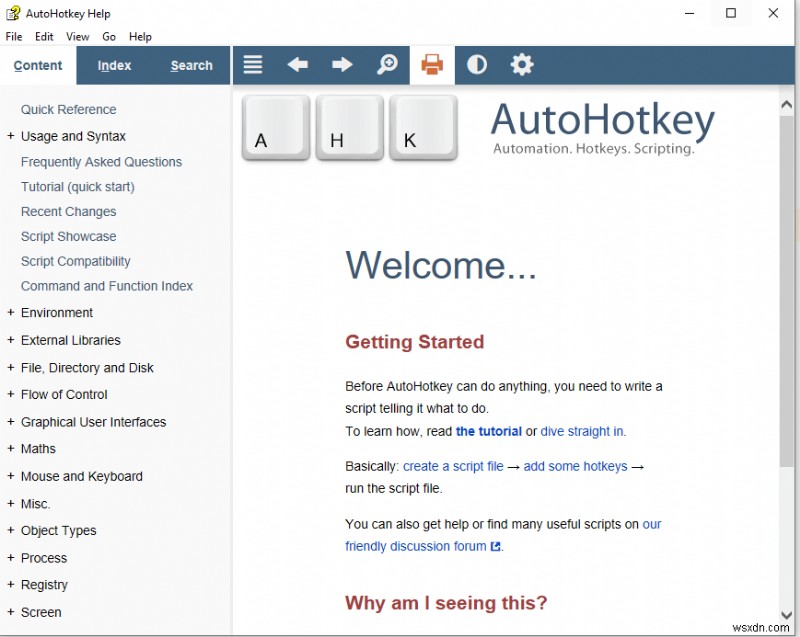This screenshot has width=800, height=637.
Task: Open the zoom magnifier tool
Action: point(387,64)
